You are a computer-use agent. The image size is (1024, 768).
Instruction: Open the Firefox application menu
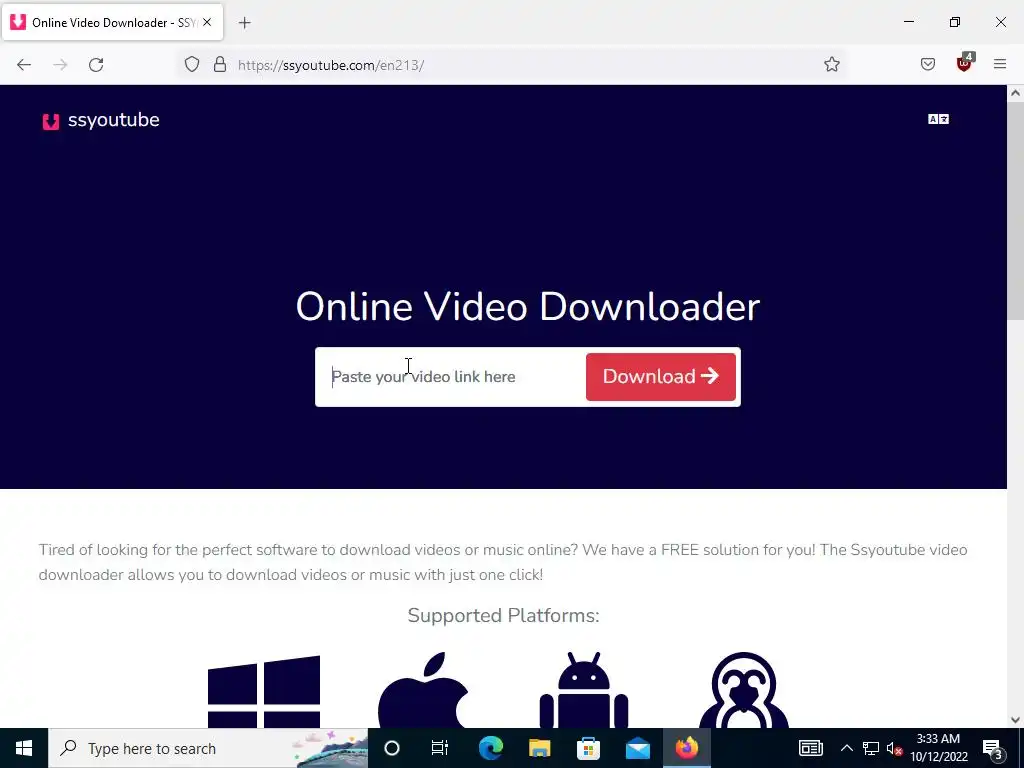999,64
